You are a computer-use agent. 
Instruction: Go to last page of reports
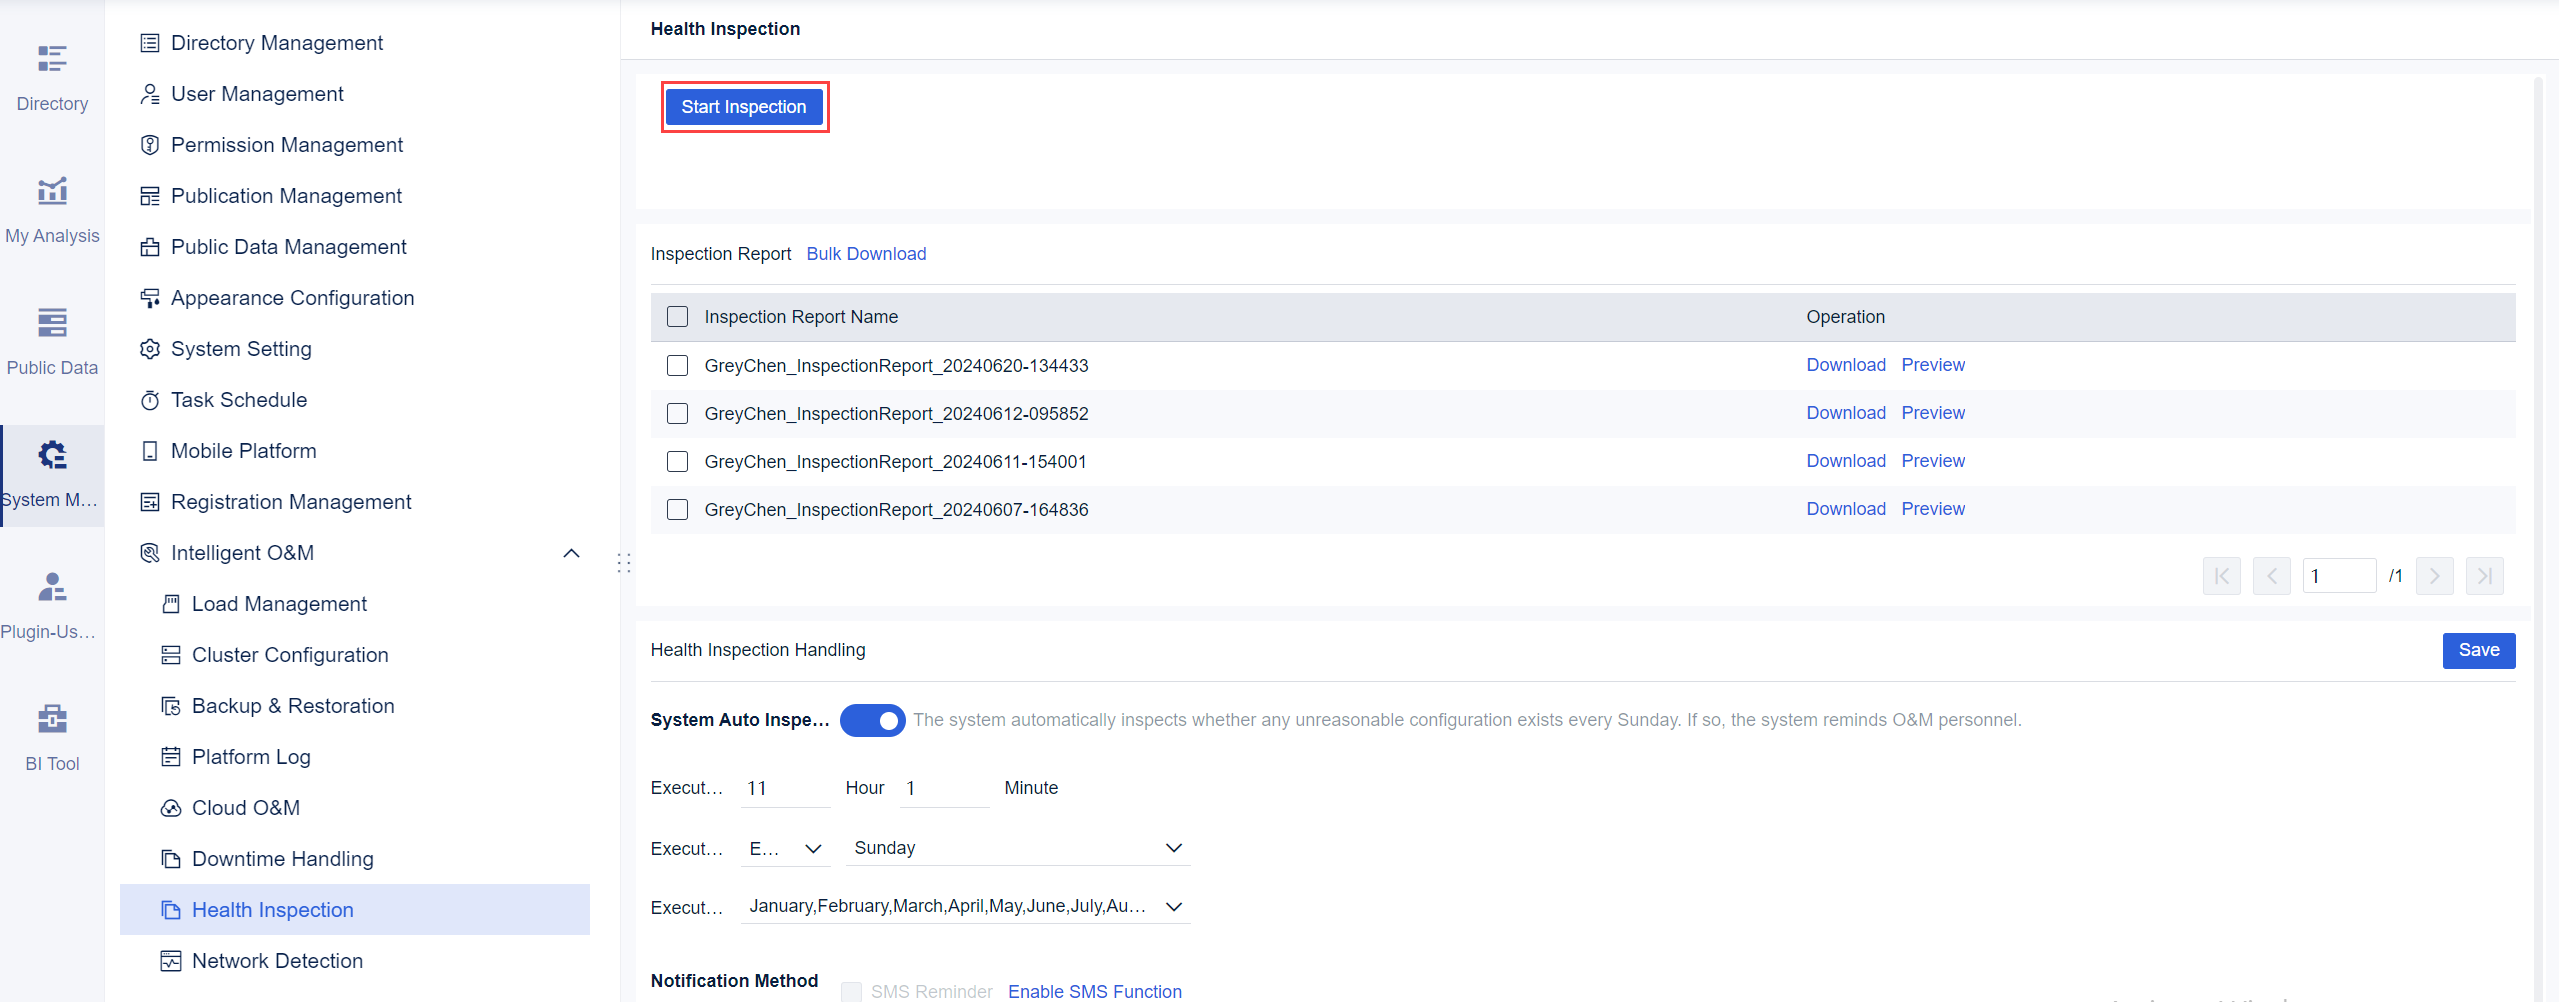tap(2484, 576)
